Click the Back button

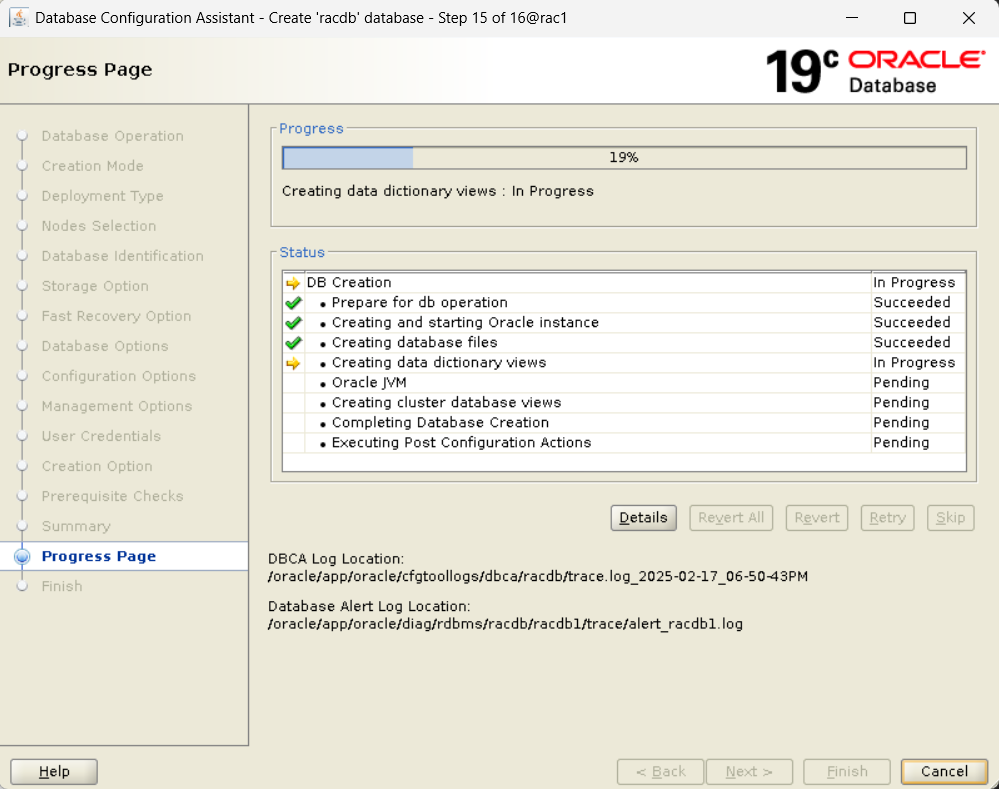click(661, 772)
